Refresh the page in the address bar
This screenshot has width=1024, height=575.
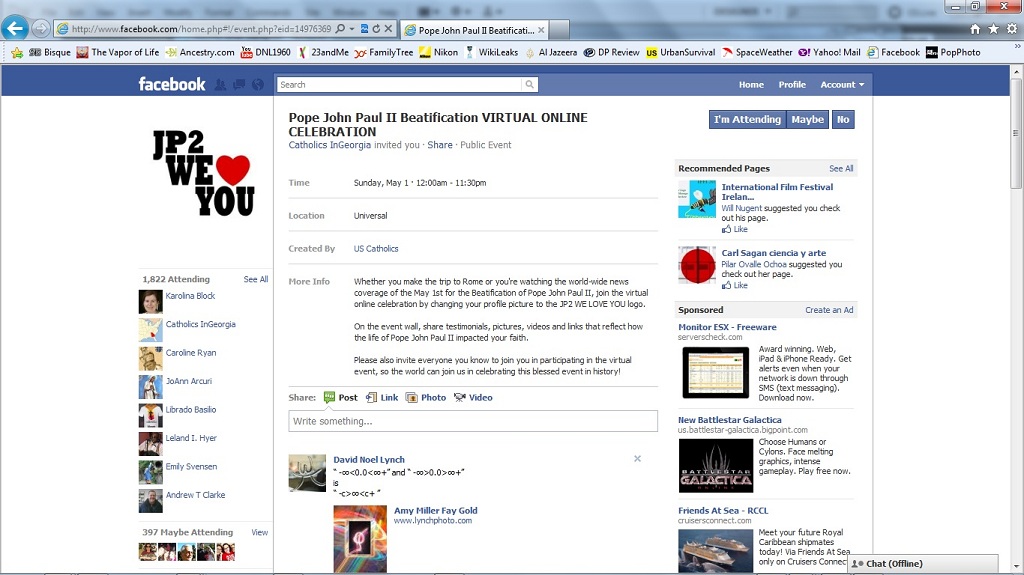click(376, 29)
